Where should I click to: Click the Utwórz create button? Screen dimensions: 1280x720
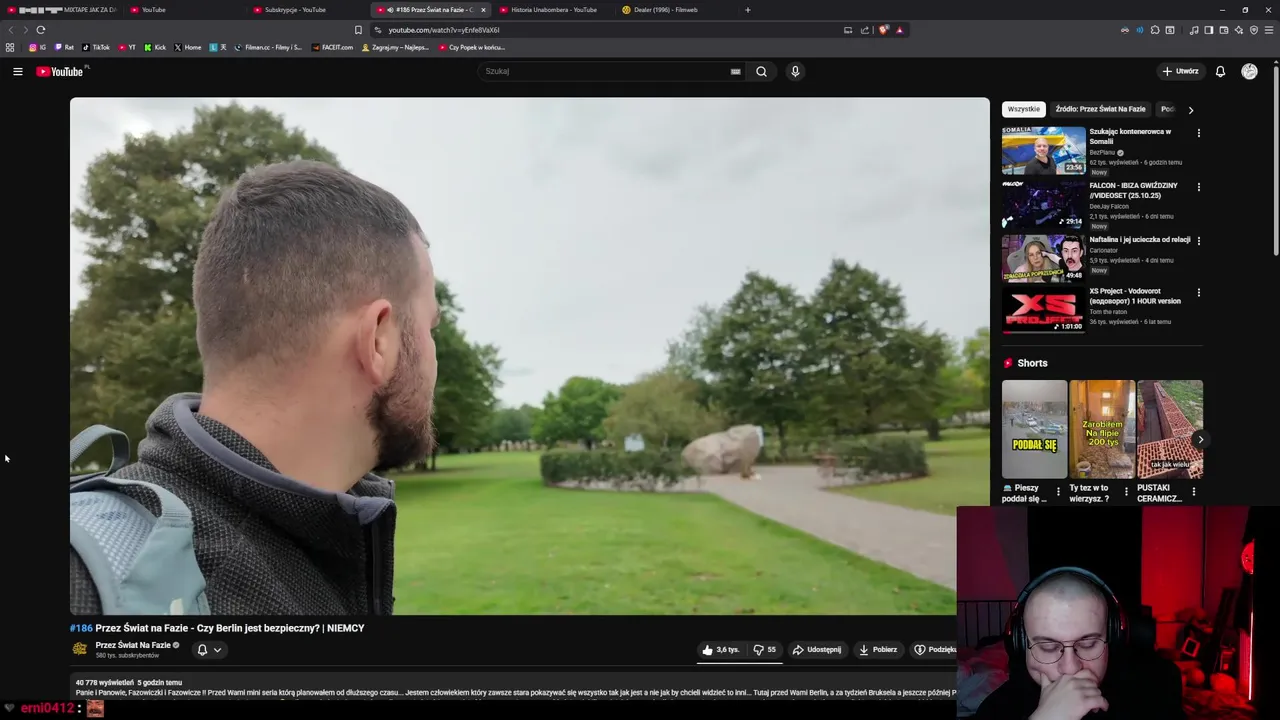tap(1180, 71)
